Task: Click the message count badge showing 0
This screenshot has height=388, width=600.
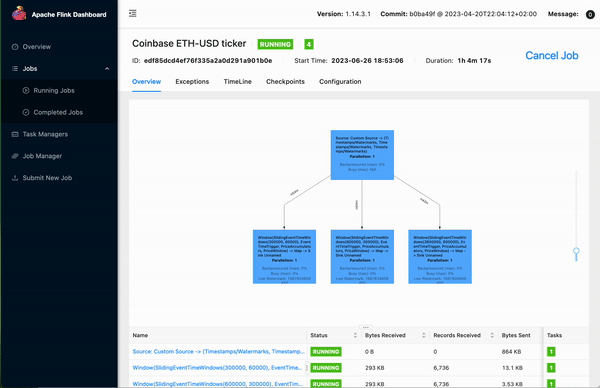Action: pos(590,15)
